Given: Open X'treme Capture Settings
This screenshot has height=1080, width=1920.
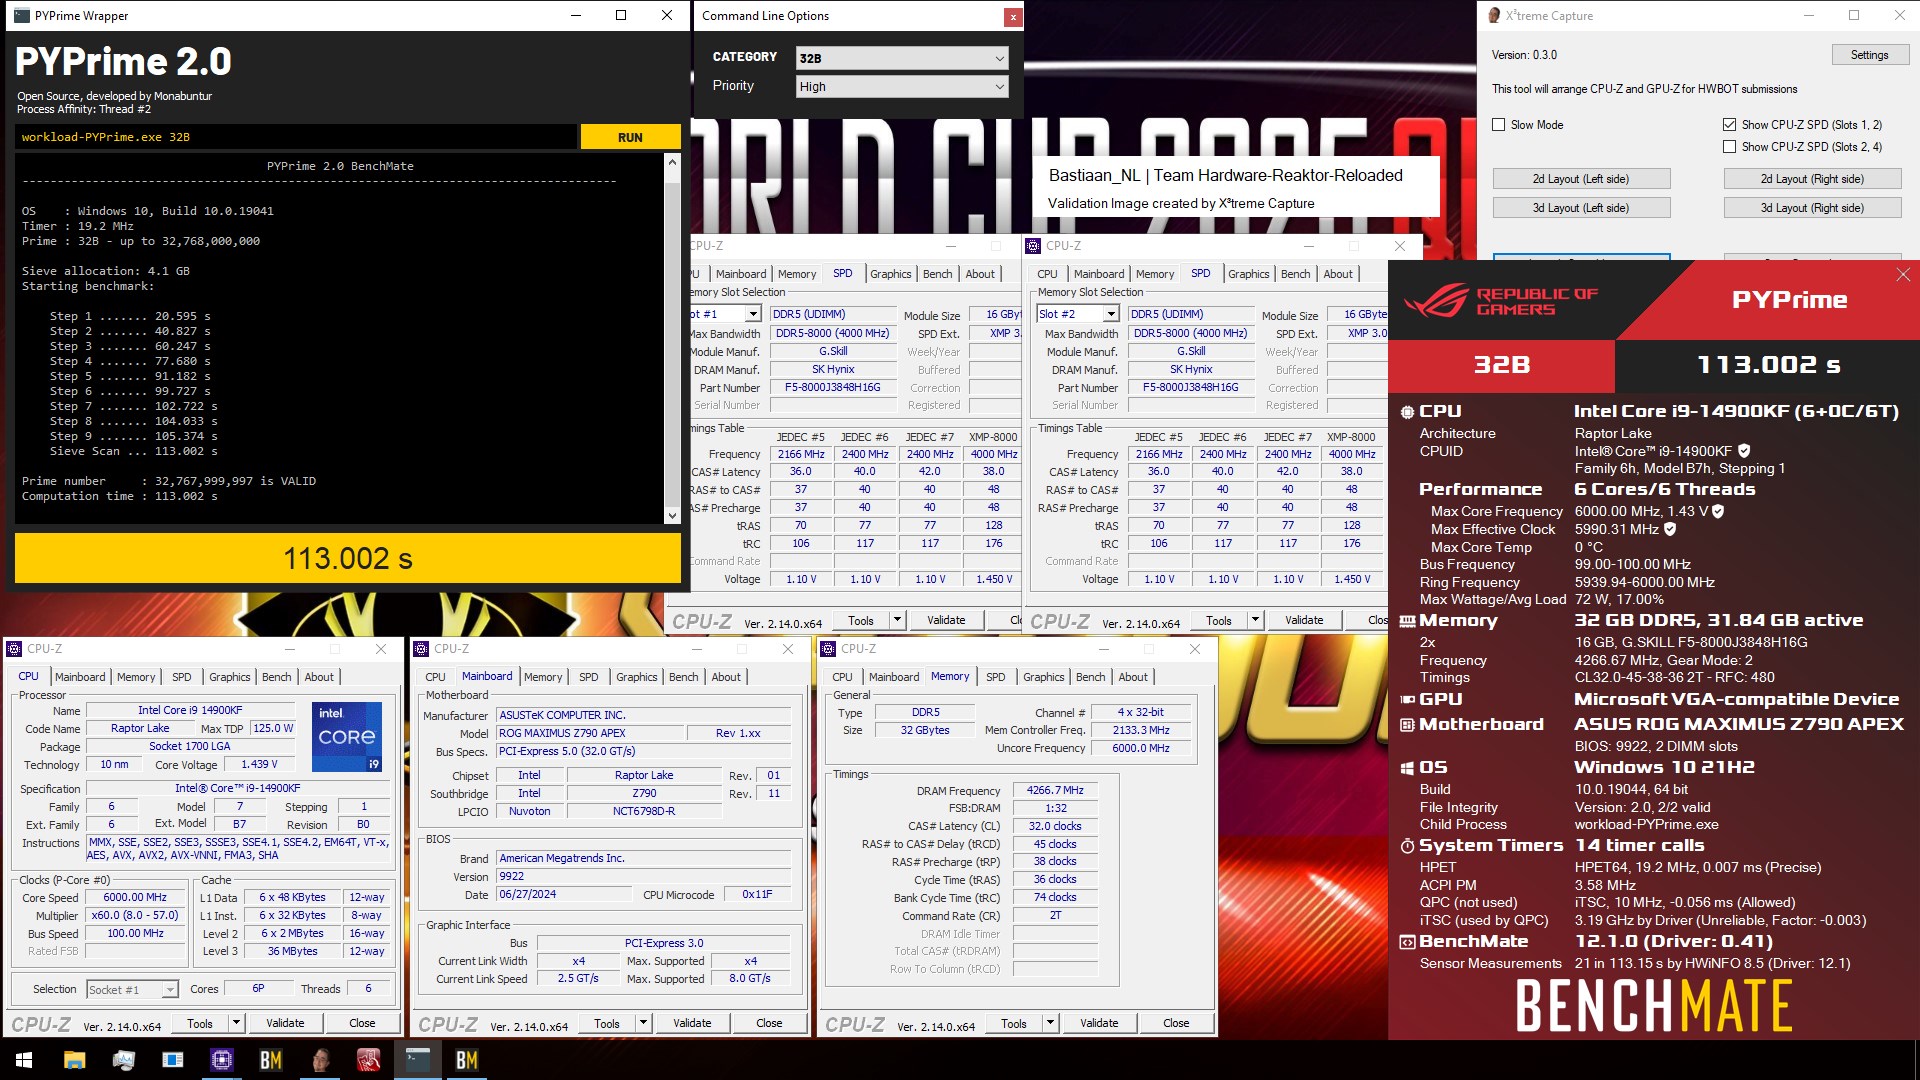Looking at the screenshot, I should coord(1868,55).
